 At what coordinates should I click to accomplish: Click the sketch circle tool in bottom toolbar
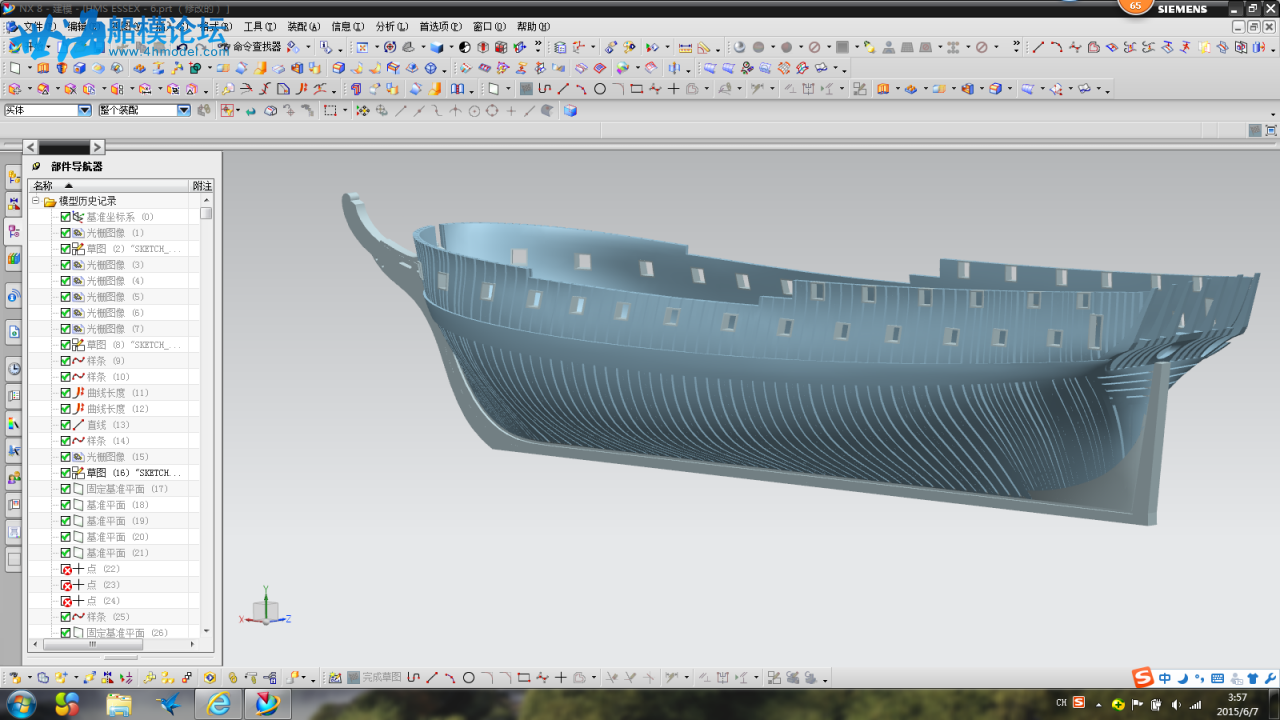point(468,678)
